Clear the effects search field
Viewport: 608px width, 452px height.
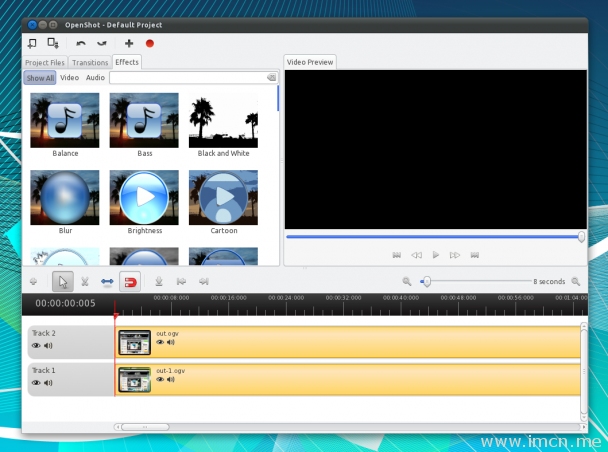click(x=271, y=78)
